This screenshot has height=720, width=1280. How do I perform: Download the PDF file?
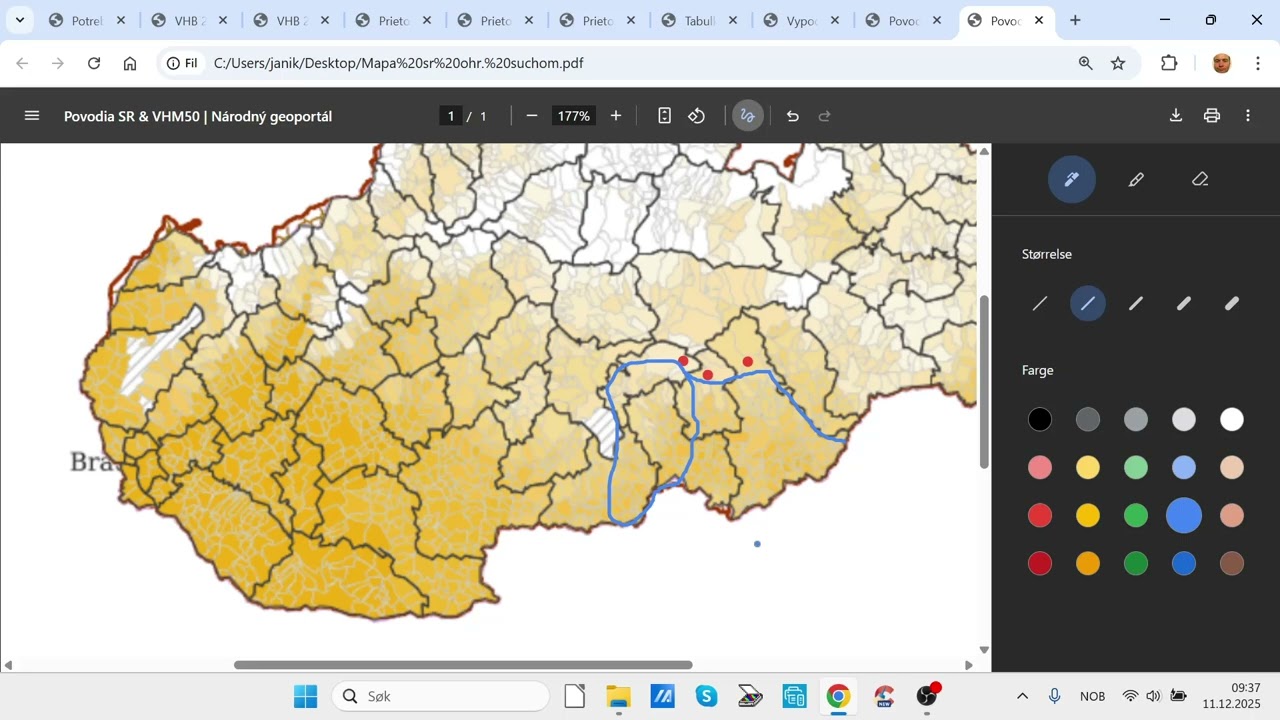click(x=1176, y=116)
